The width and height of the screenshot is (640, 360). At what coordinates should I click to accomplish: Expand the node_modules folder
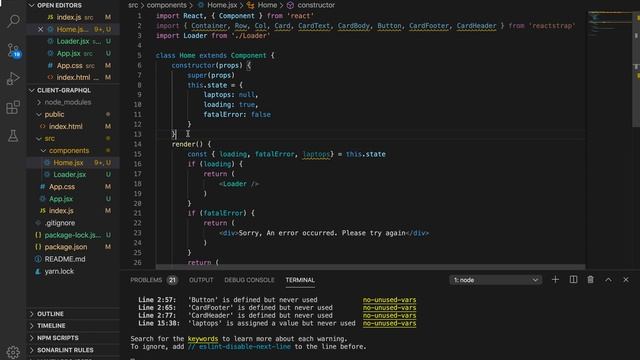pos(68,102)
